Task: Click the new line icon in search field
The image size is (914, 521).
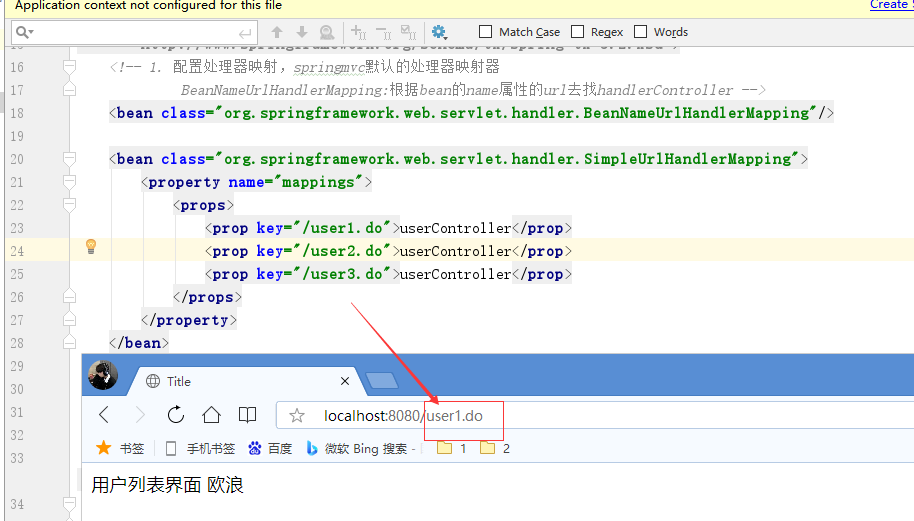Action: [245, 33]
